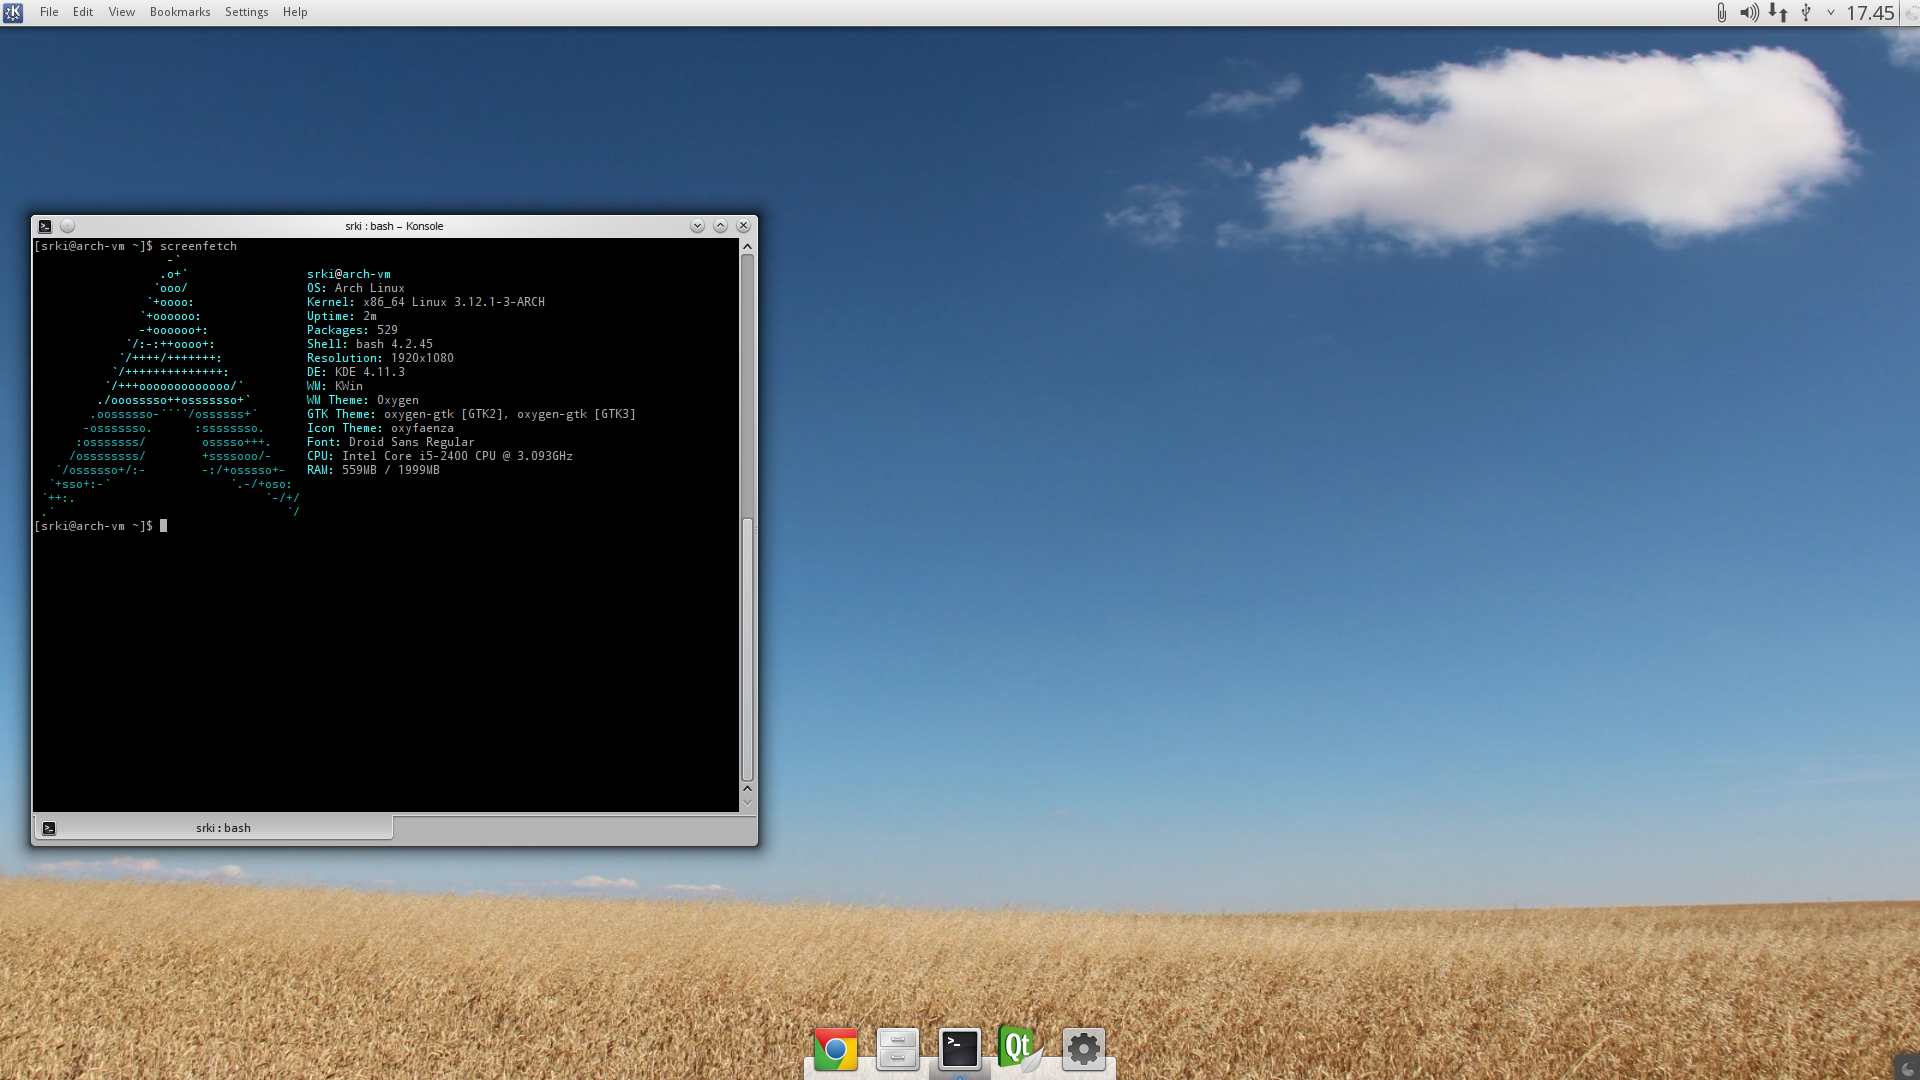1920x1080 pixels.
Task: Open the USB device notifier icon
Action: 1806,13
